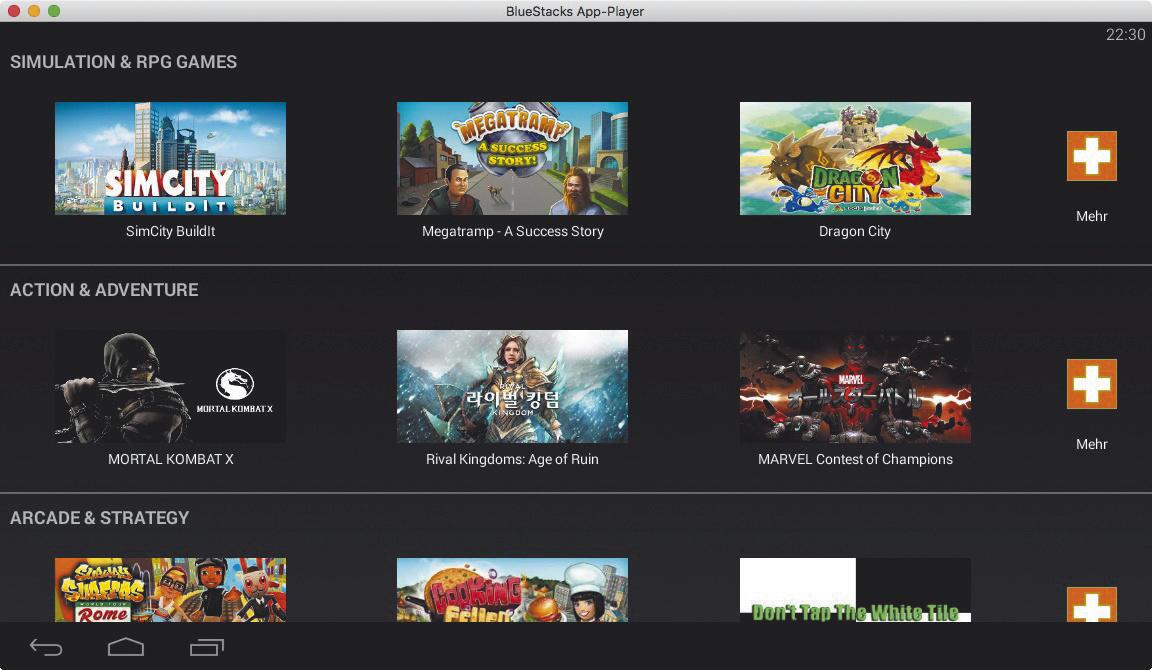Open the SimCity BuildIt game thumbnail
Screen dimensions: 1152x670
pos(170,159)
